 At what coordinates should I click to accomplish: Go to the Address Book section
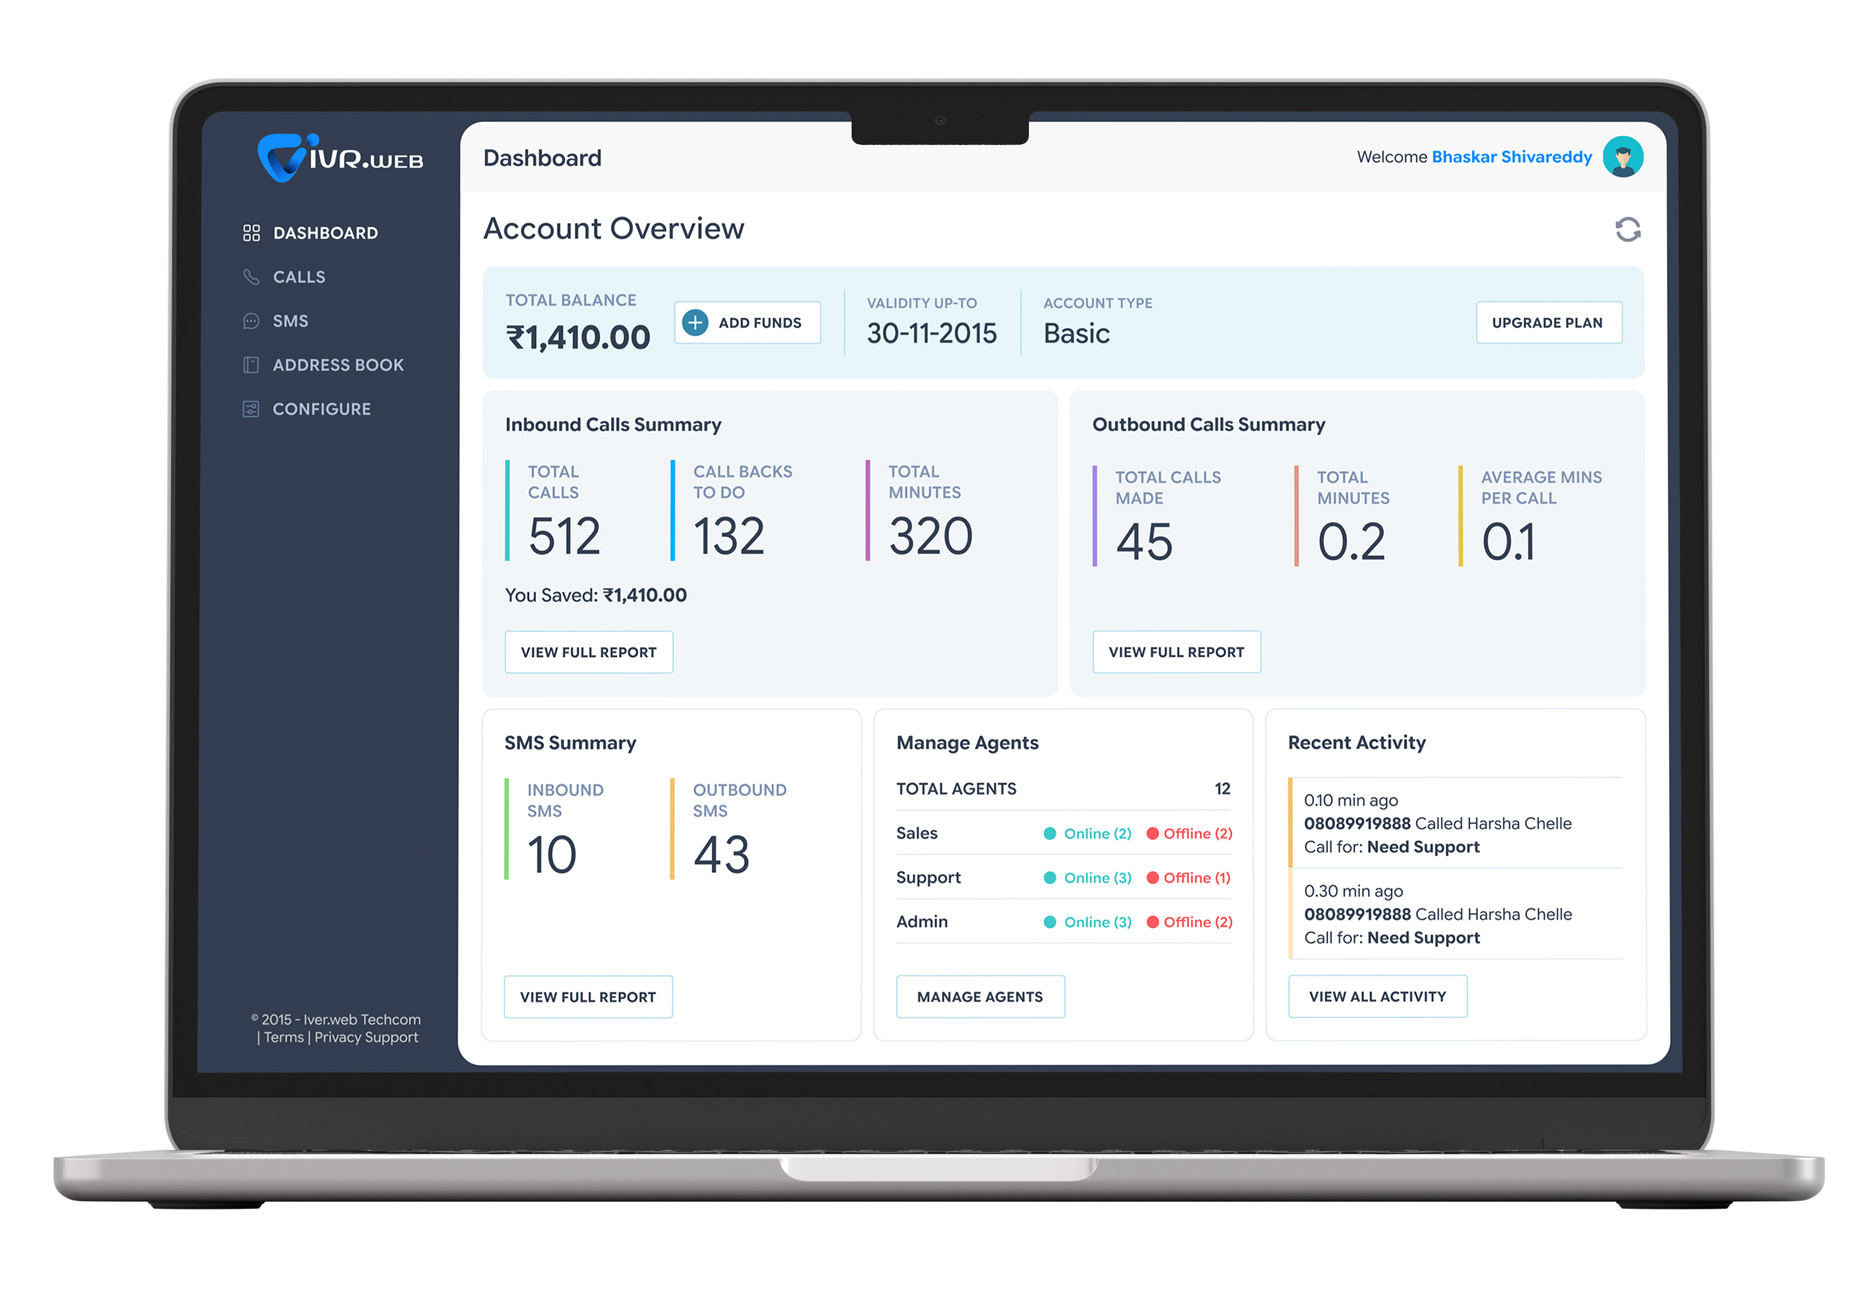(x=338, y=365)
